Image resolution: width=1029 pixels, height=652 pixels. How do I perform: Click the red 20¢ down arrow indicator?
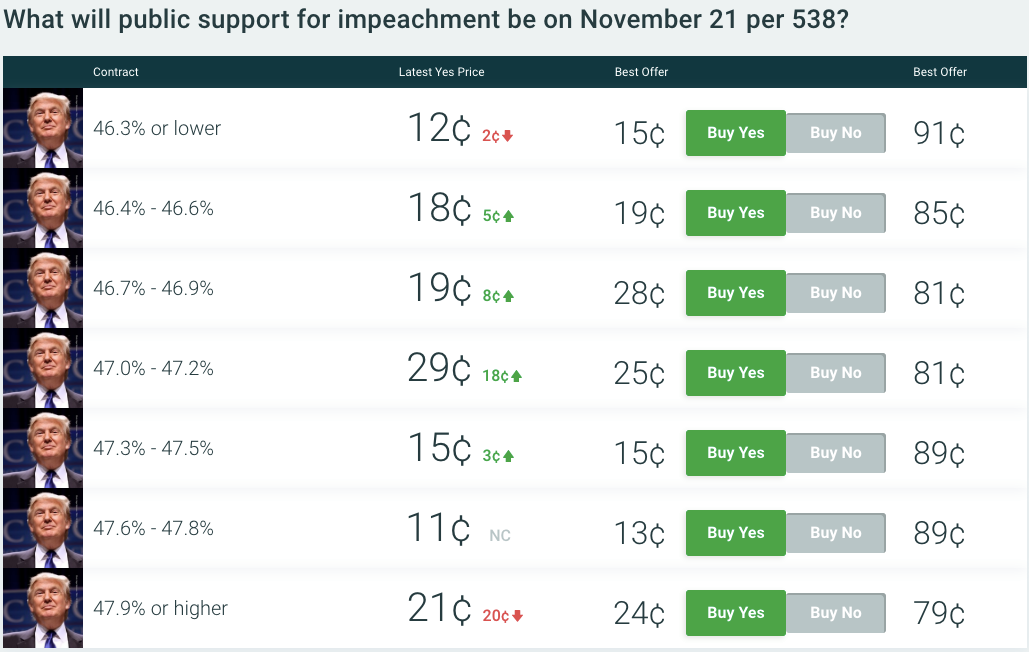tap(503, 616)
